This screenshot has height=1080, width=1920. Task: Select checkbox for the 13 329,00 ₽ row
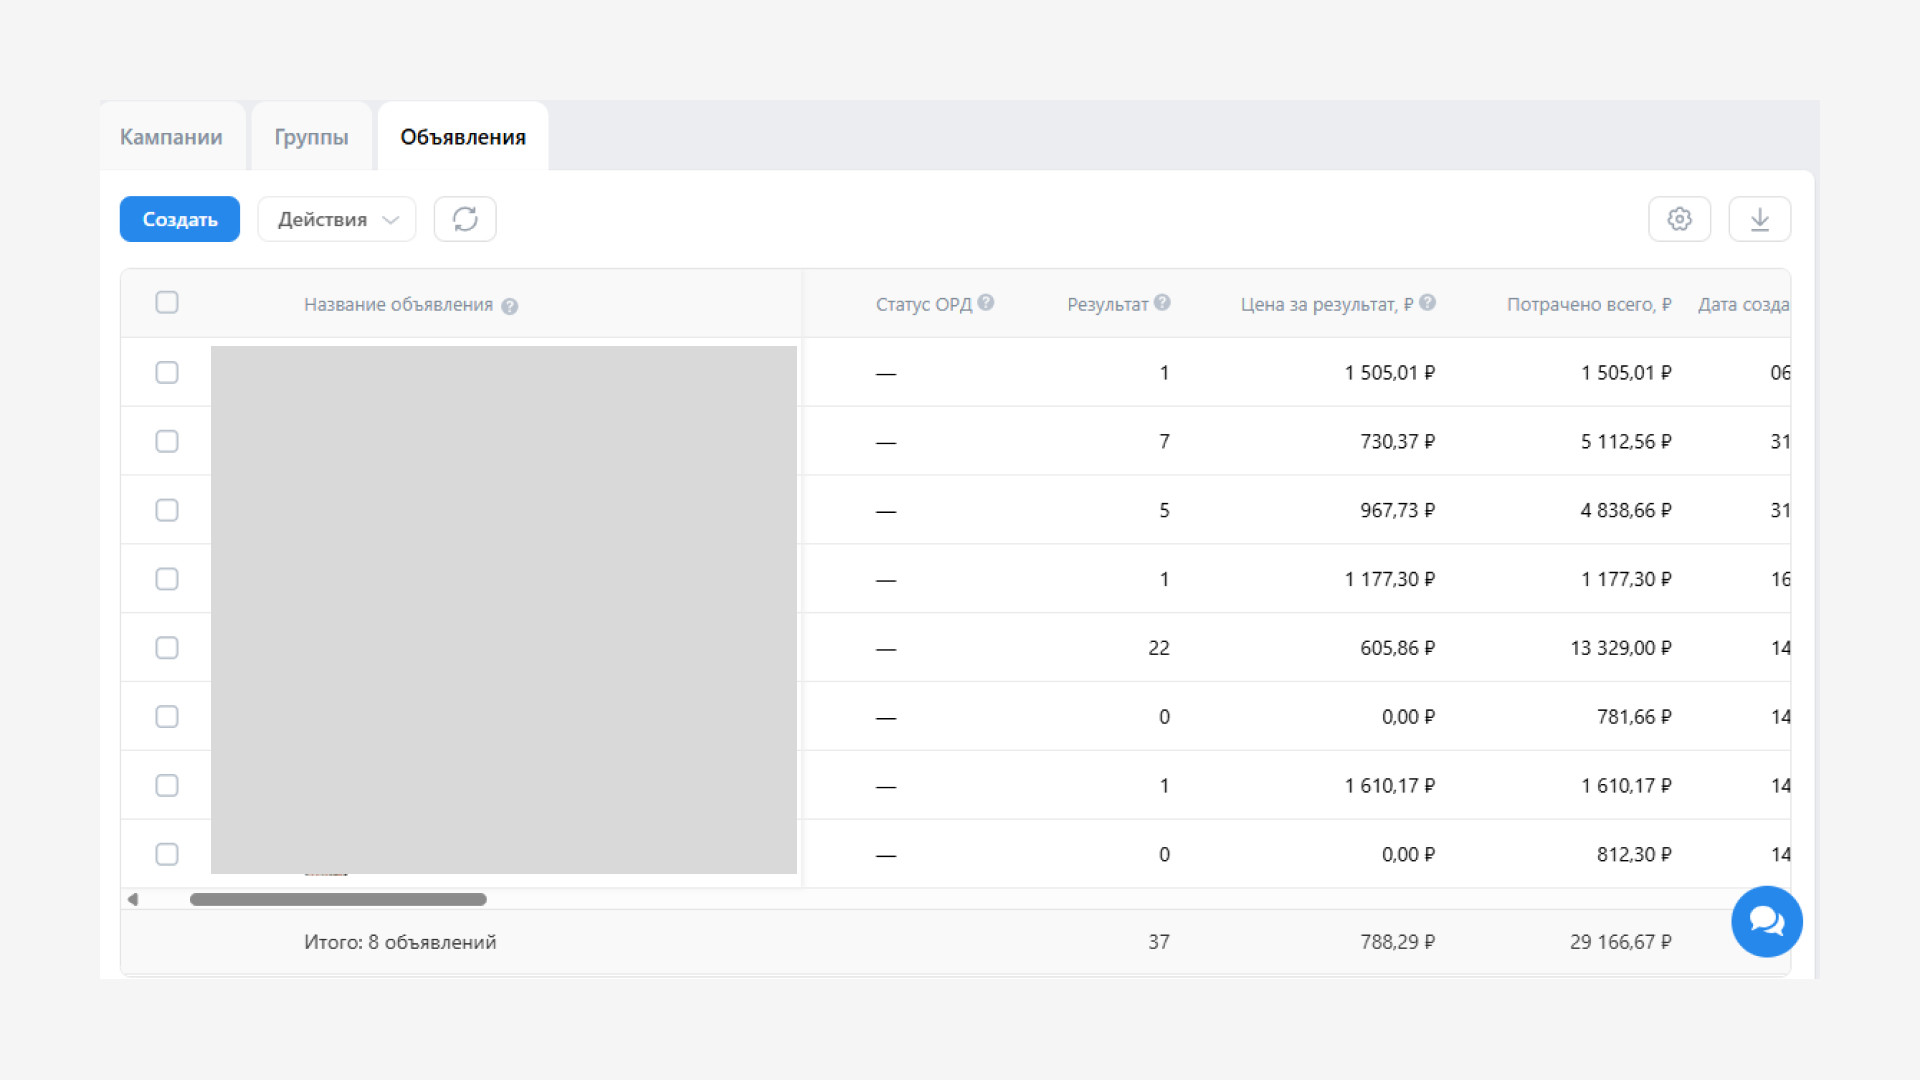click(167, 648)
